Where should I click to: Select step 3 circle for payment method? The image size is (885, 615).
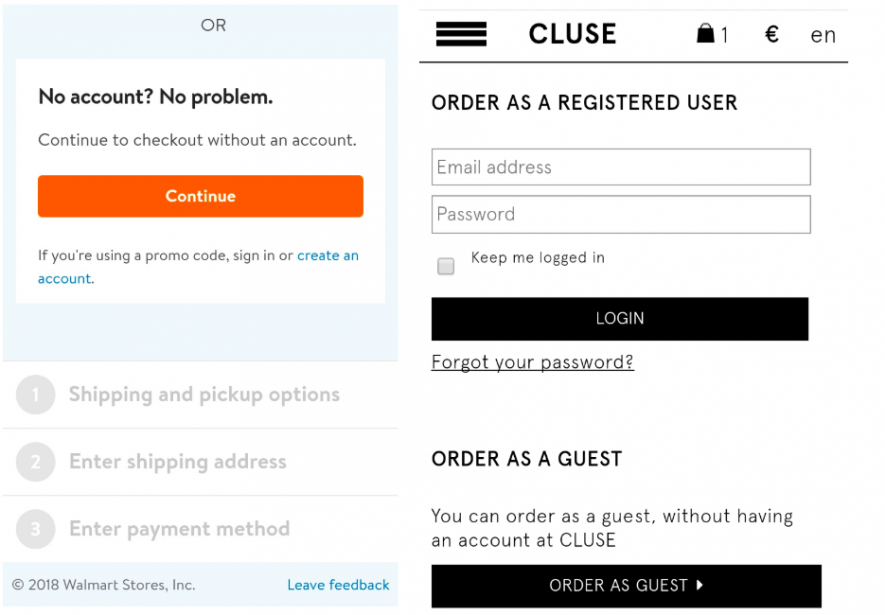point(36,529)
